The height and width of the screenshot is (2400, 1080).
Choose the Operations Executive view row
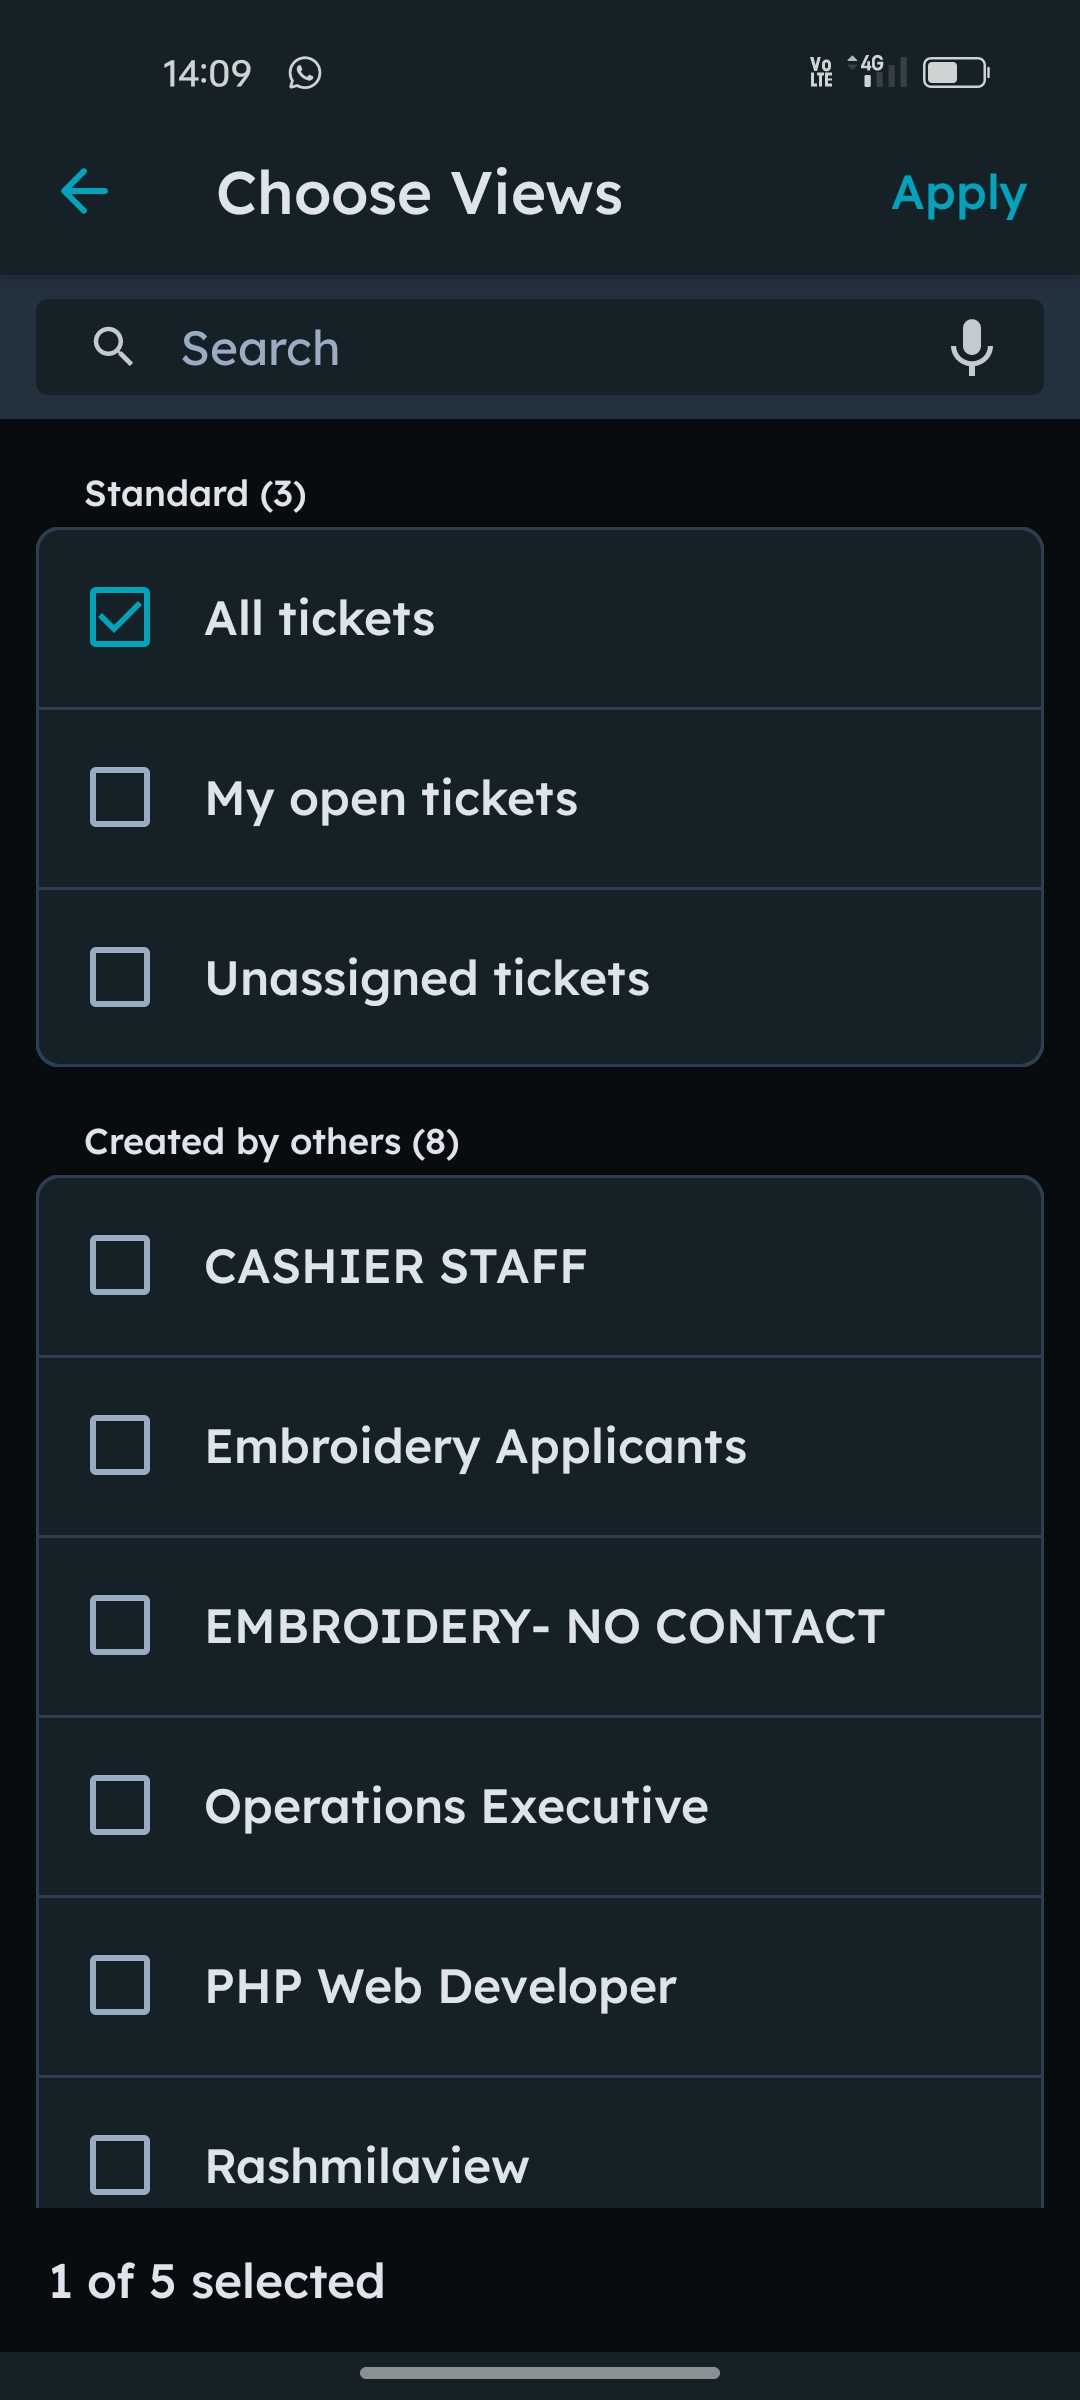click(x=540, y=1806)
